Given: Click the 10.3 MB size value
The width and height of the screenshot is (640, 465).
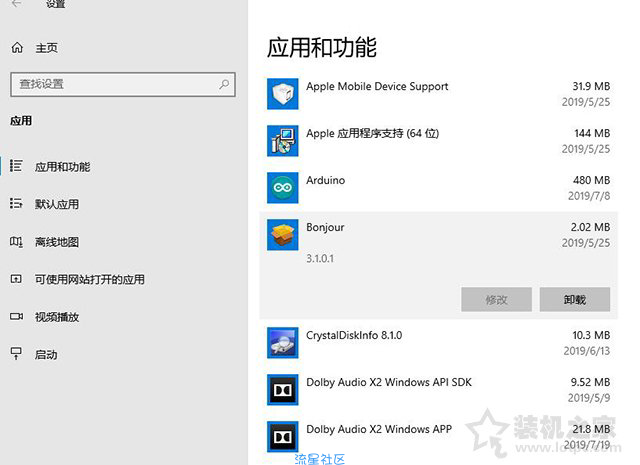Looking at the screenshot, I should pyautogui.click(x=591, y=336).
